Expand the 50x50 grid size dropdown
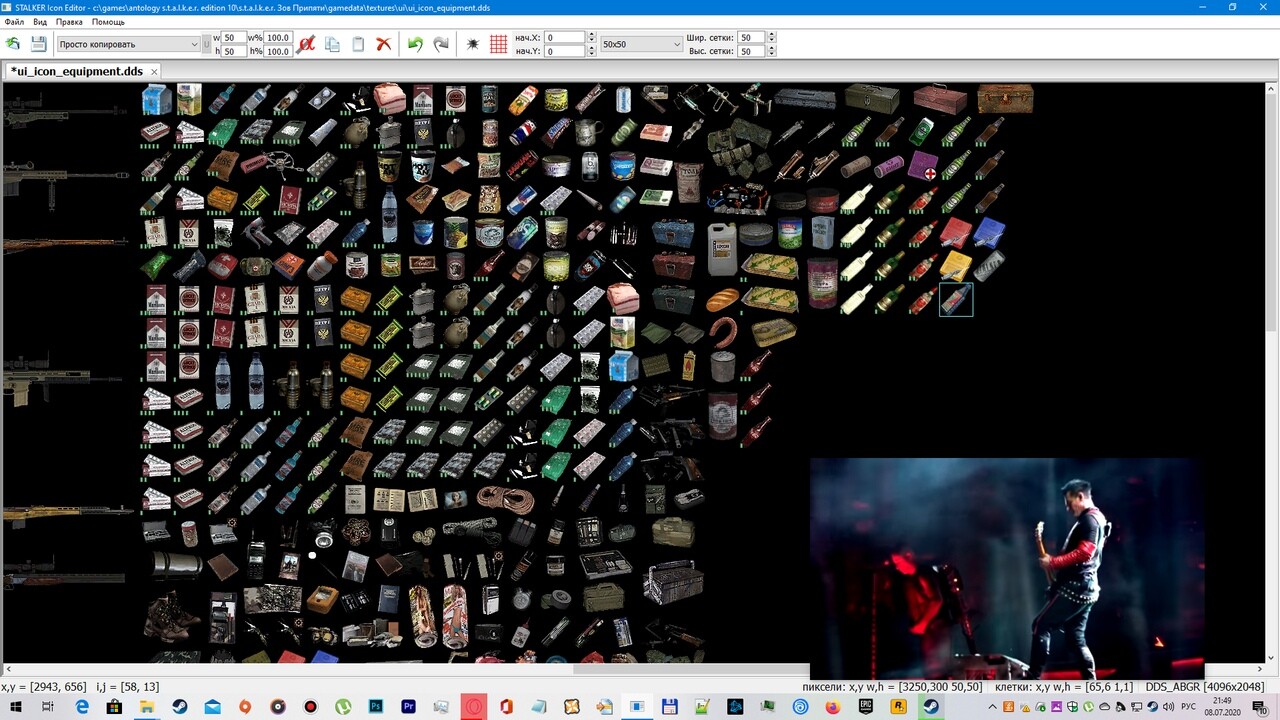The width and height of the screenshot is (1280, 720). (x=641, y=44)
